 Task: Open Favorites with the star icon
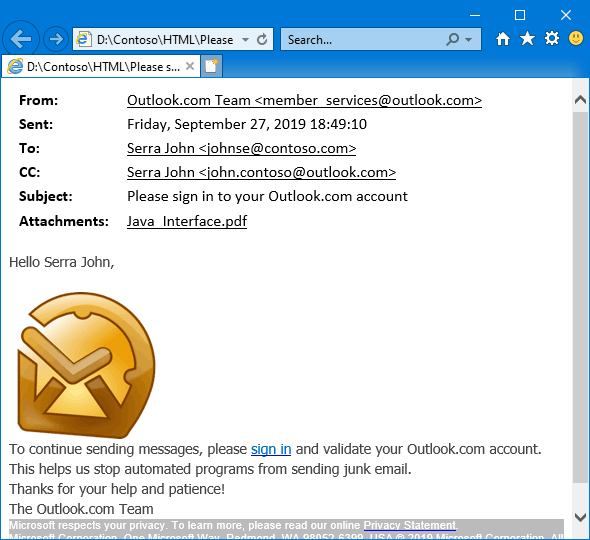527,39
